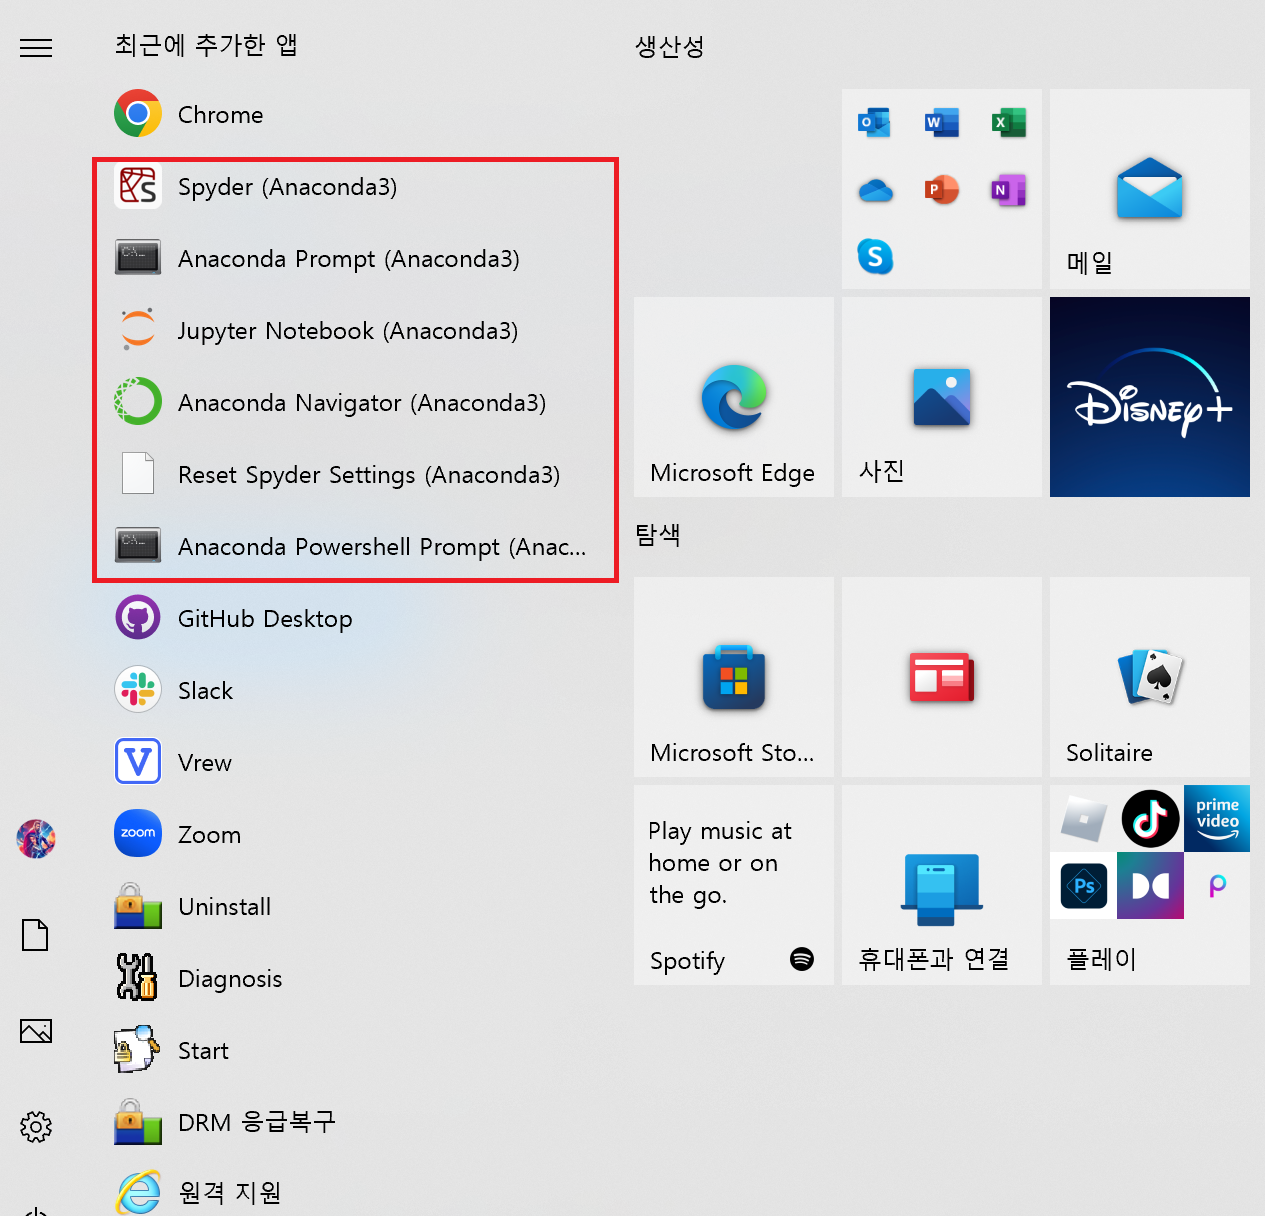Open the user account avatar

pyautogui.click(x=36, y=839)
